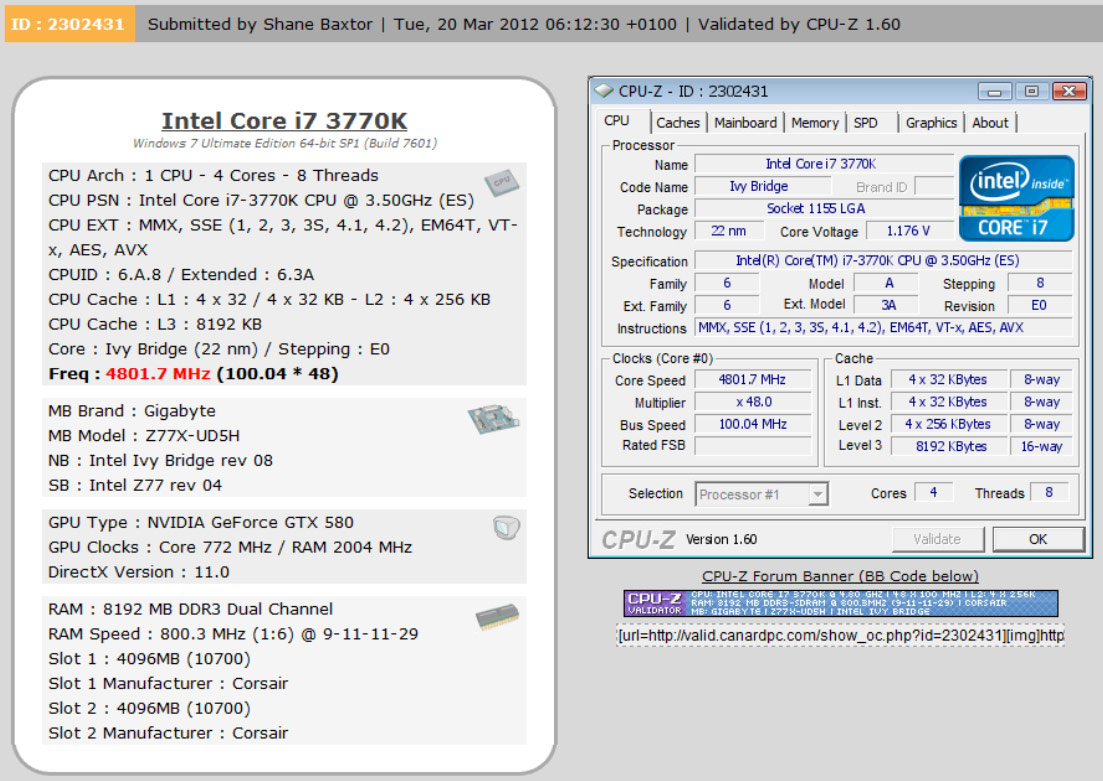Click the CPU-Z Validator banner image

pos(841,603)
